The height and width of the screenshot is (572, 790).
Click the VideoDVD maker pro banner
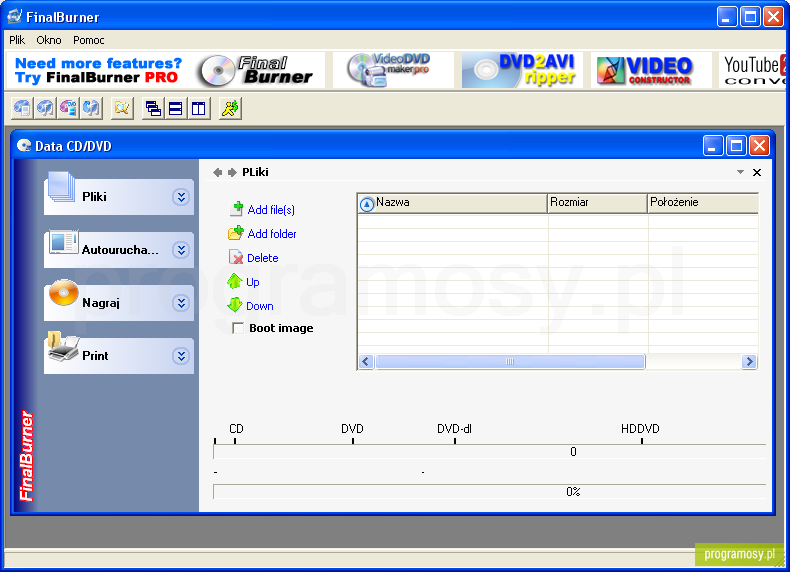tap(393, 70)
